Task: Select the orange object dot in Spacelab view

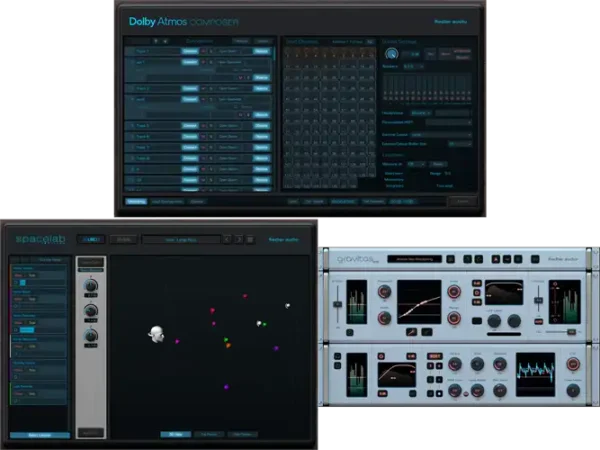Action: [x=228, y=346]
